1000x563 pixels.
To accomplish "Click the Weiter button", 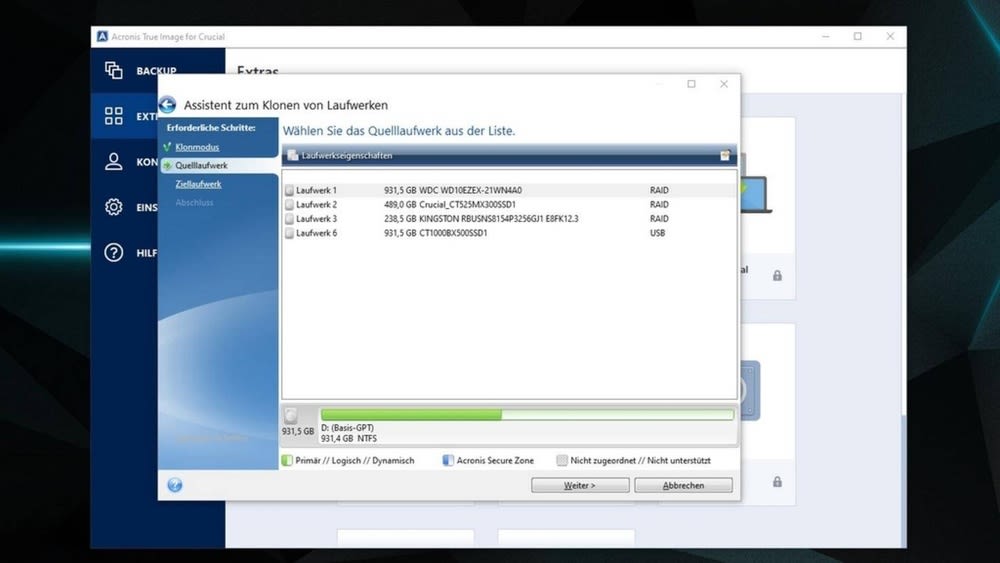I will tap(580, 485).
